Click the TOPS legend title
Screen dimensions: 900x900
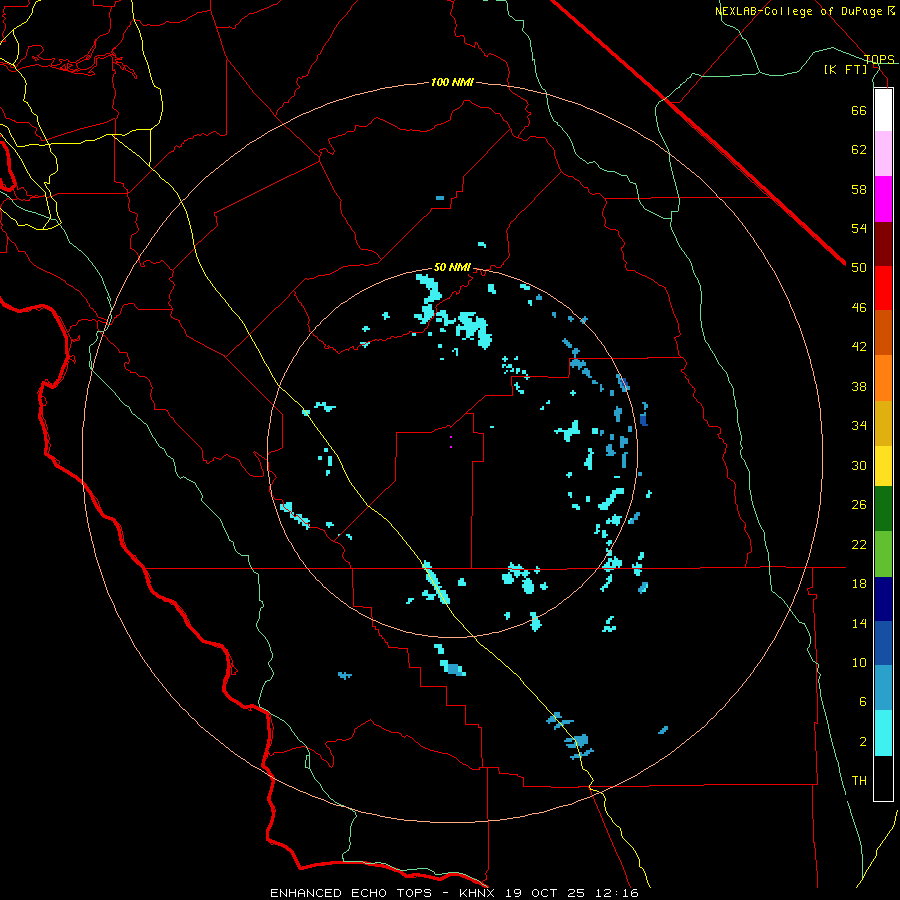[879, 59]
